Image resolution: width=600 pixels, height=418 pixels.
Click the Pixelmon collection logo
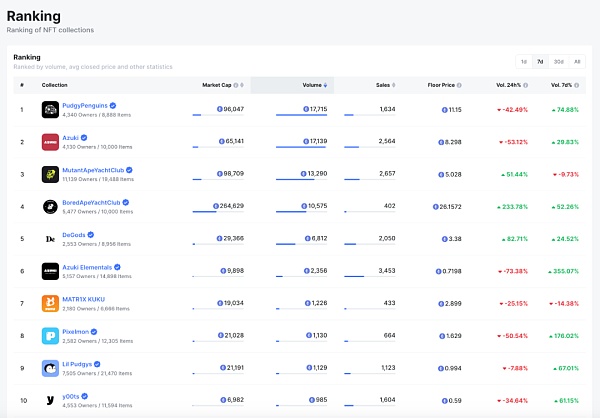coord(50,335)
